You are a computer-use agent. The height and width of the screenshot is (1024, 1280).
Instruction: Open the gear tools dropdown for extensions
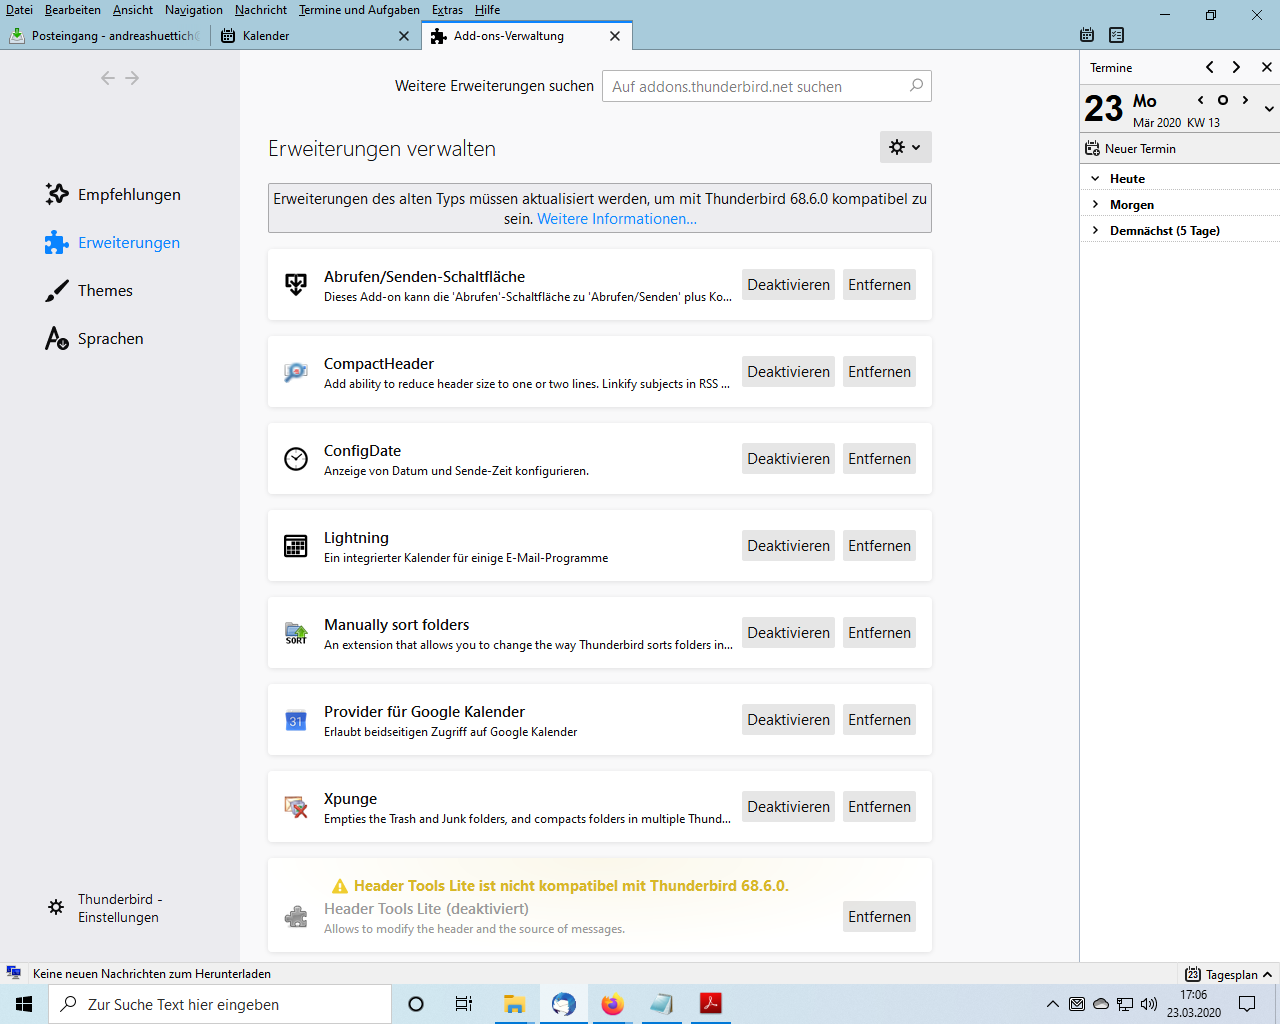pos(905,147)
